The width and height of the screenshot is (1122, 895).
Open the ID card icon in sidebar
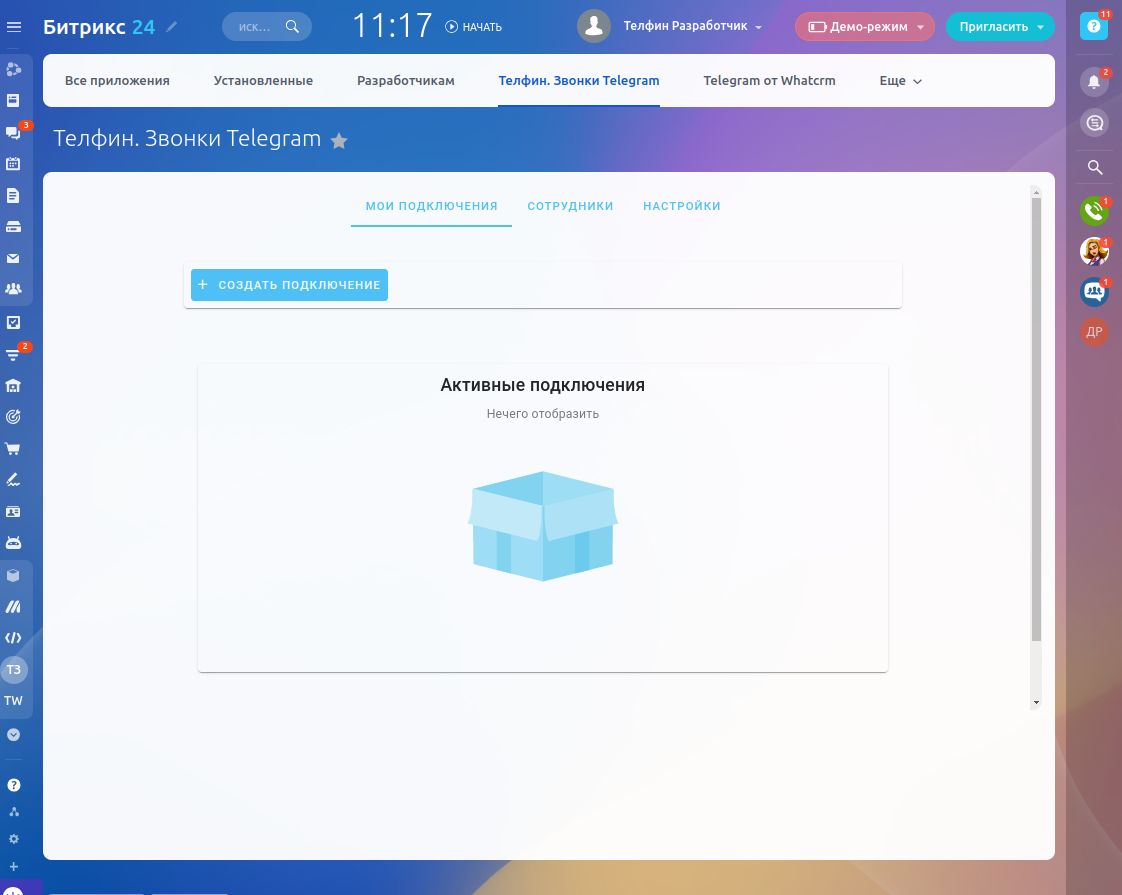click(x=14, y=512)
